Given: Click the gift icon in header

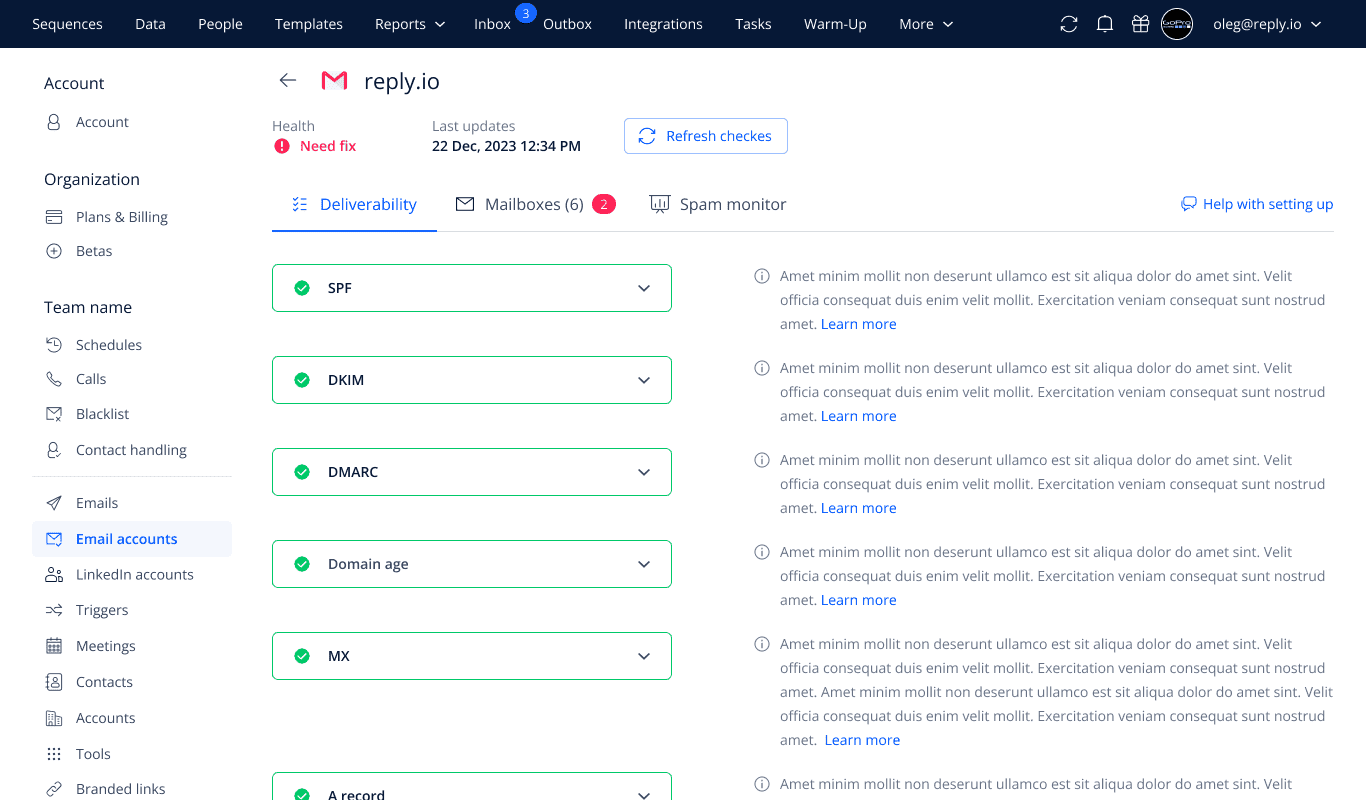Looking at the screenshot, I should tap(1141, 24).
